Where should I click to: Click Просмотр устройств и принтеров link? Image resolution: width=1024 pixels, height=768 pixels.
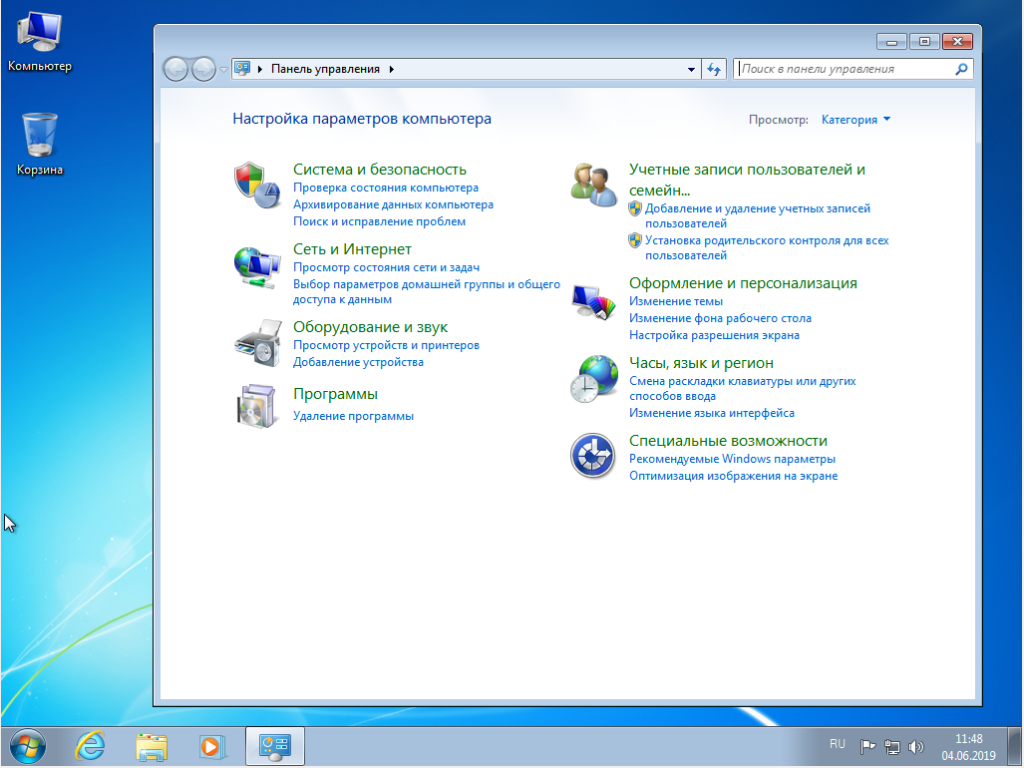[386, 345]
